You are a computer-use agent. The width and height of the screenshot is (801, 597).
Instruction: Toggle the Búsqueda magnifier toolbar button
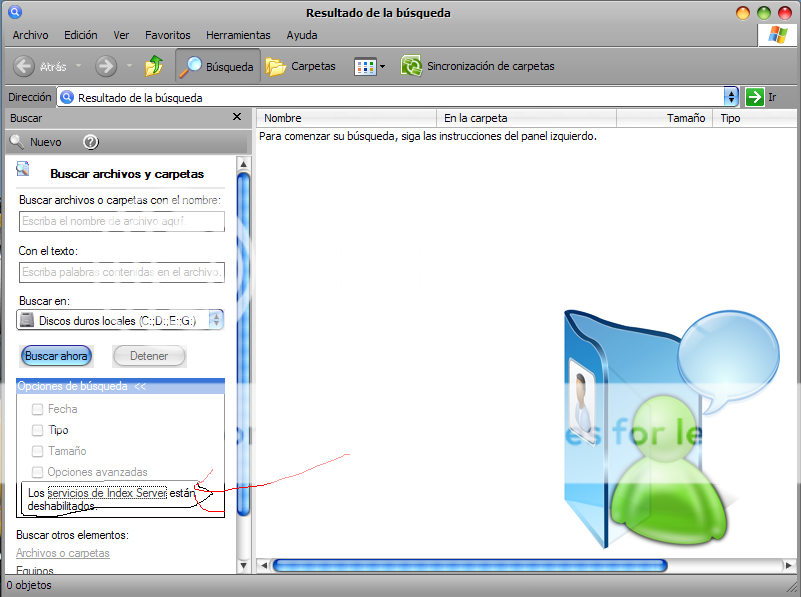click(218, 66)
